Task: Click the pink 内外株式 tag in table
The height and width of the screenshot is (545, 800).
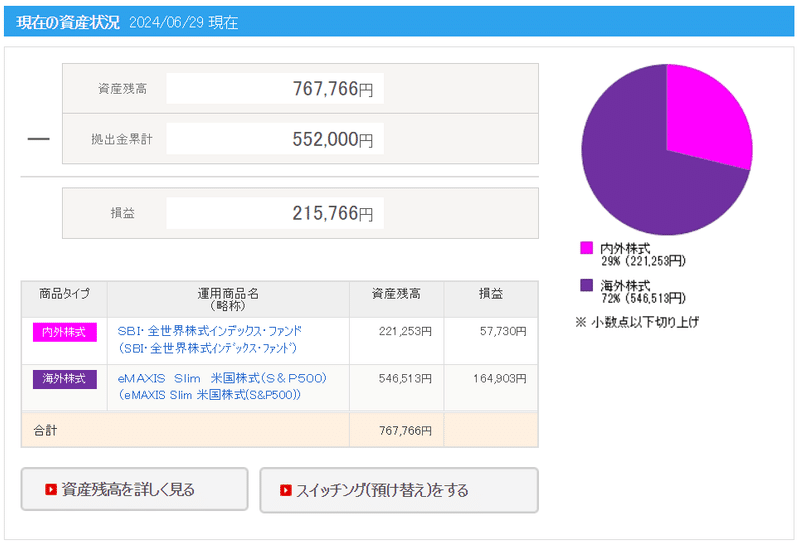Action: point(64,332)
